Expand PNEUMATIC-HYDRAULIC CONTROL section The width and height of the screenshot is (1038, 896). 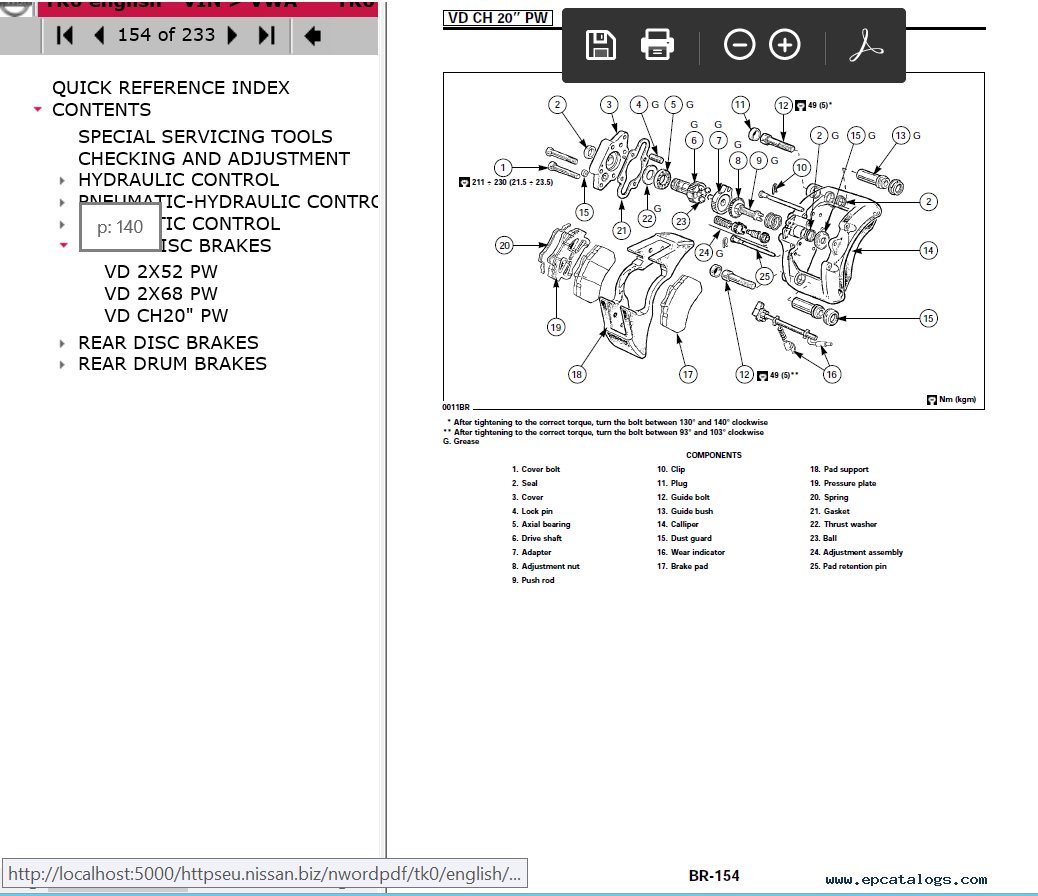(x=62, y=202)
